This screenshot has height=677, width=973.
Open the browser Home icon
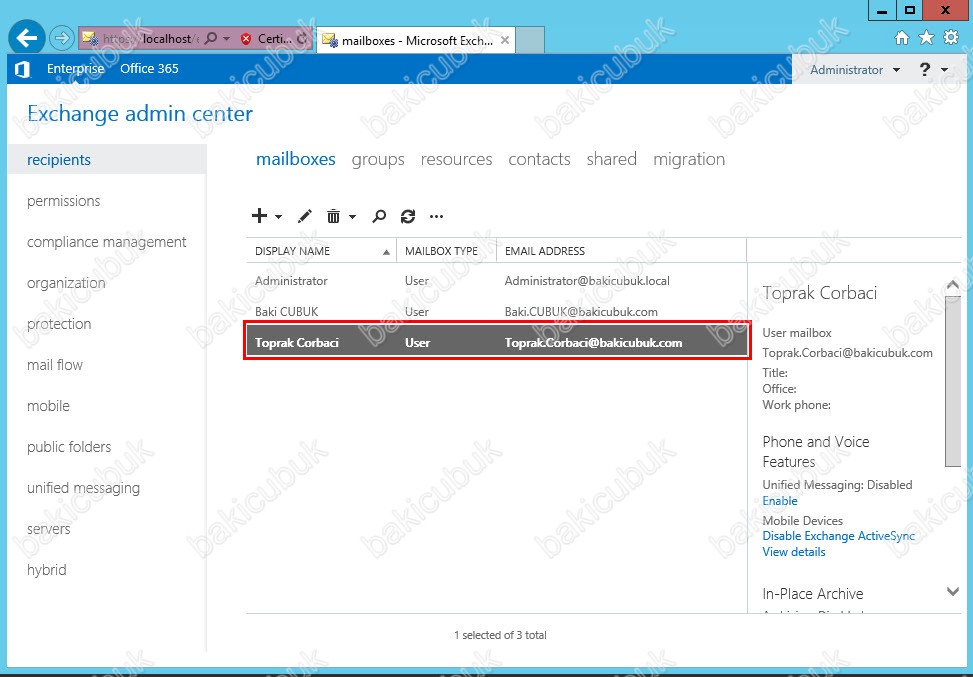click(902, 38)
